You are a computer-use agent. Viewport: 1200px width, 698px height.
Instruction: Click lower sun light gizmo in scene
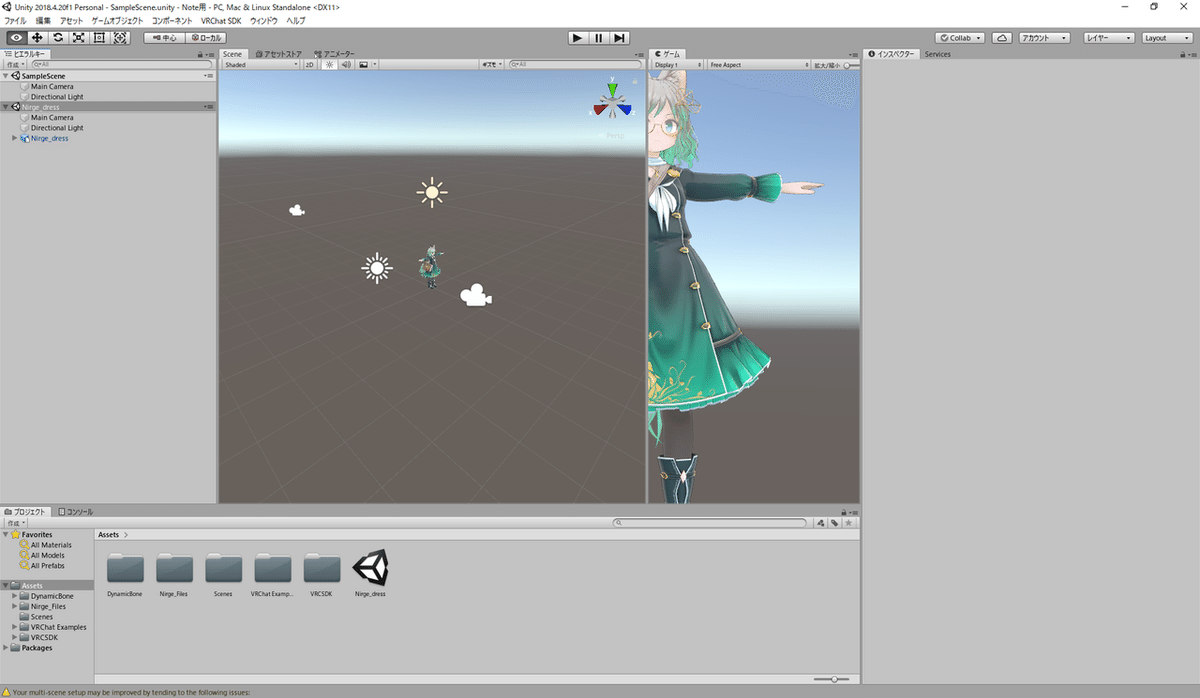point(376,267)
